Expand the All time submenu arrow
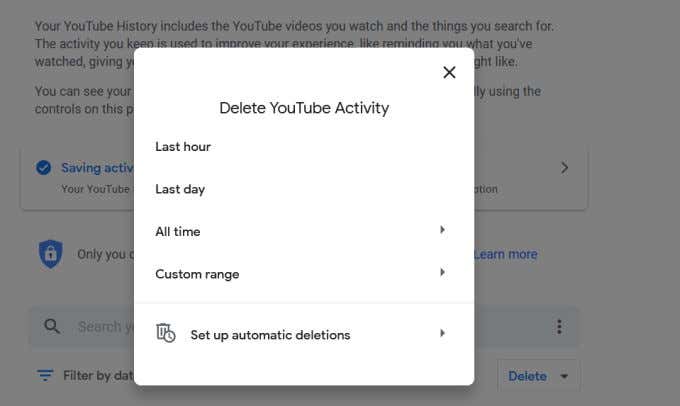Viewport: 680px width, 406px height. point(442,231)
